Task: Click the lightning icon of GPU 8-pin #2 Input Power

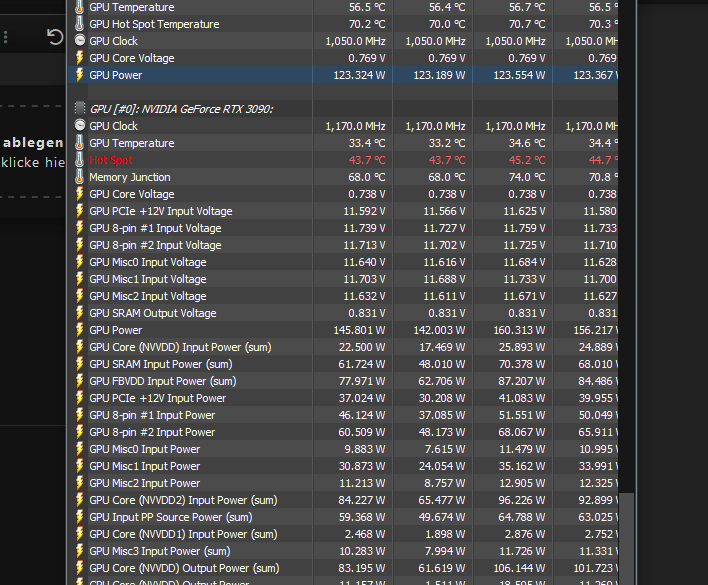Action: (79, 432)
